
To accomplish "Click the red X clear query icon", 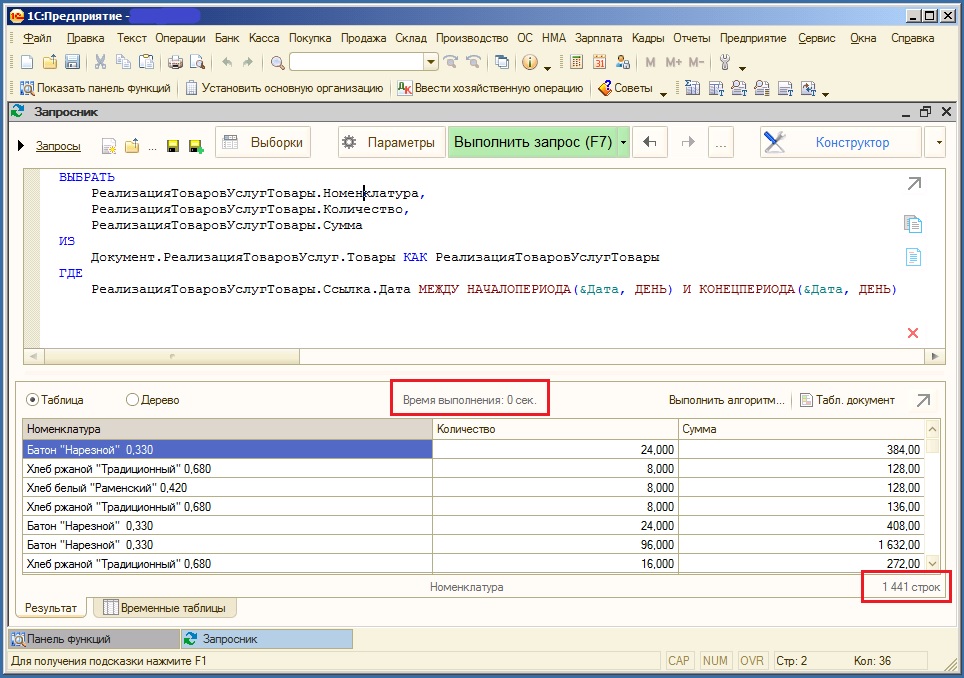I will click(912, 333).
